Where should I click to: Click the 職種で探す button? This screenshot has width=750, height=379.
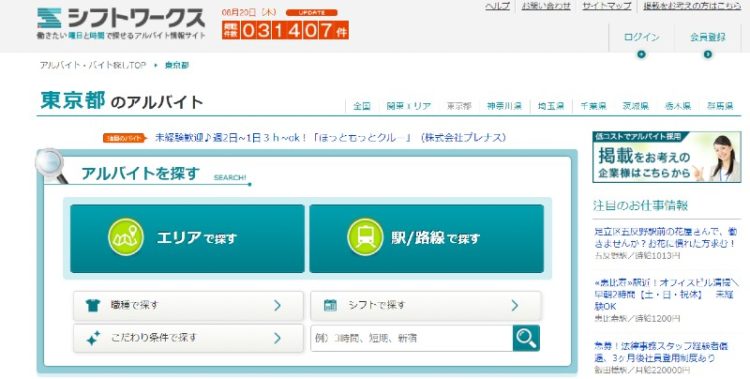[188, 305]
